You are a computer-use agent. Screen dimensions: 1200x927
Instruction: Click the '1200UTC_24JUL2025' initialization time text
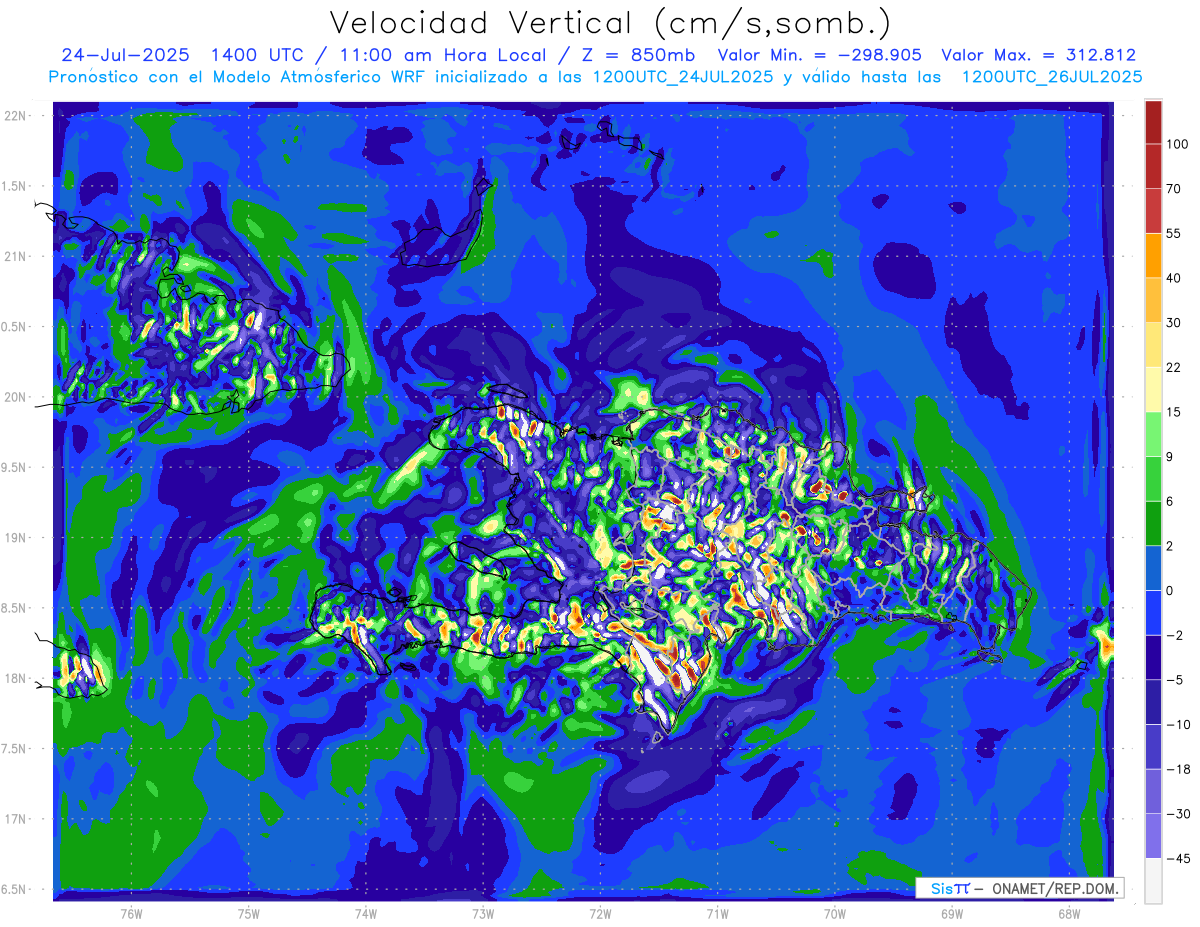click(682, 77)
